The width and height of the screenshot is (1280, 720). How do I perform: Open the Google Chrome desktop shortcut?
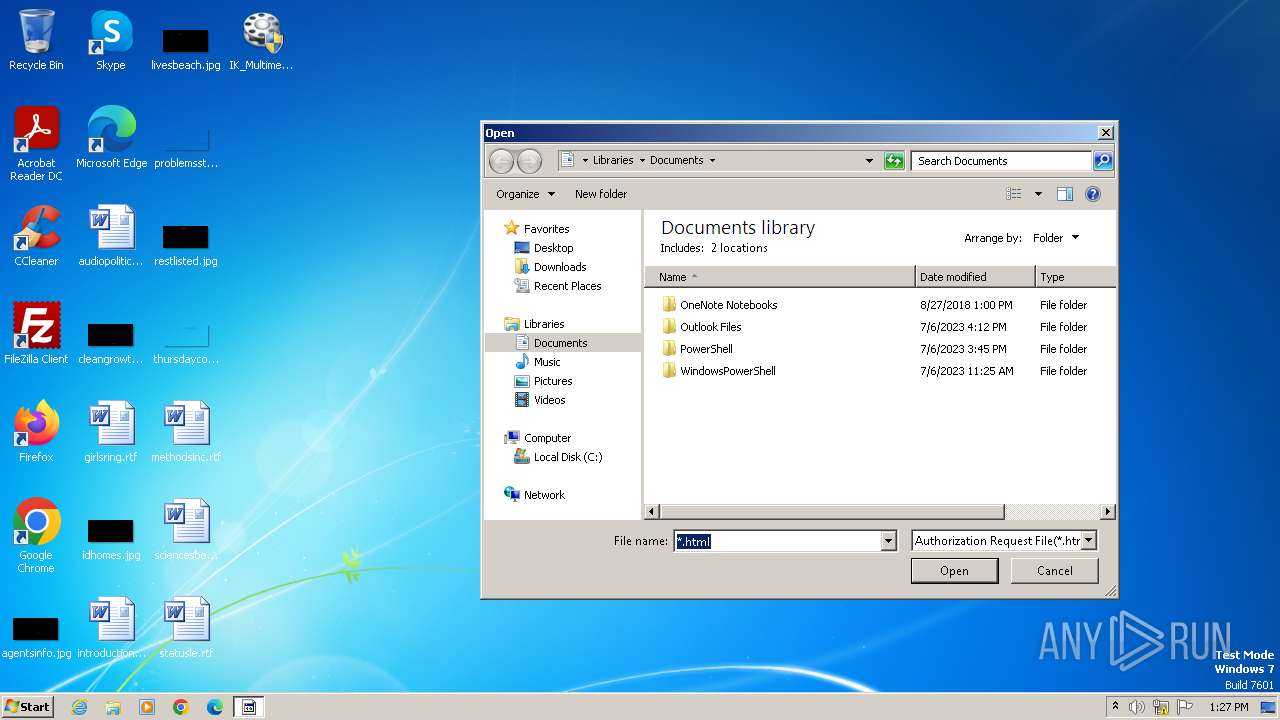point(36,536)
